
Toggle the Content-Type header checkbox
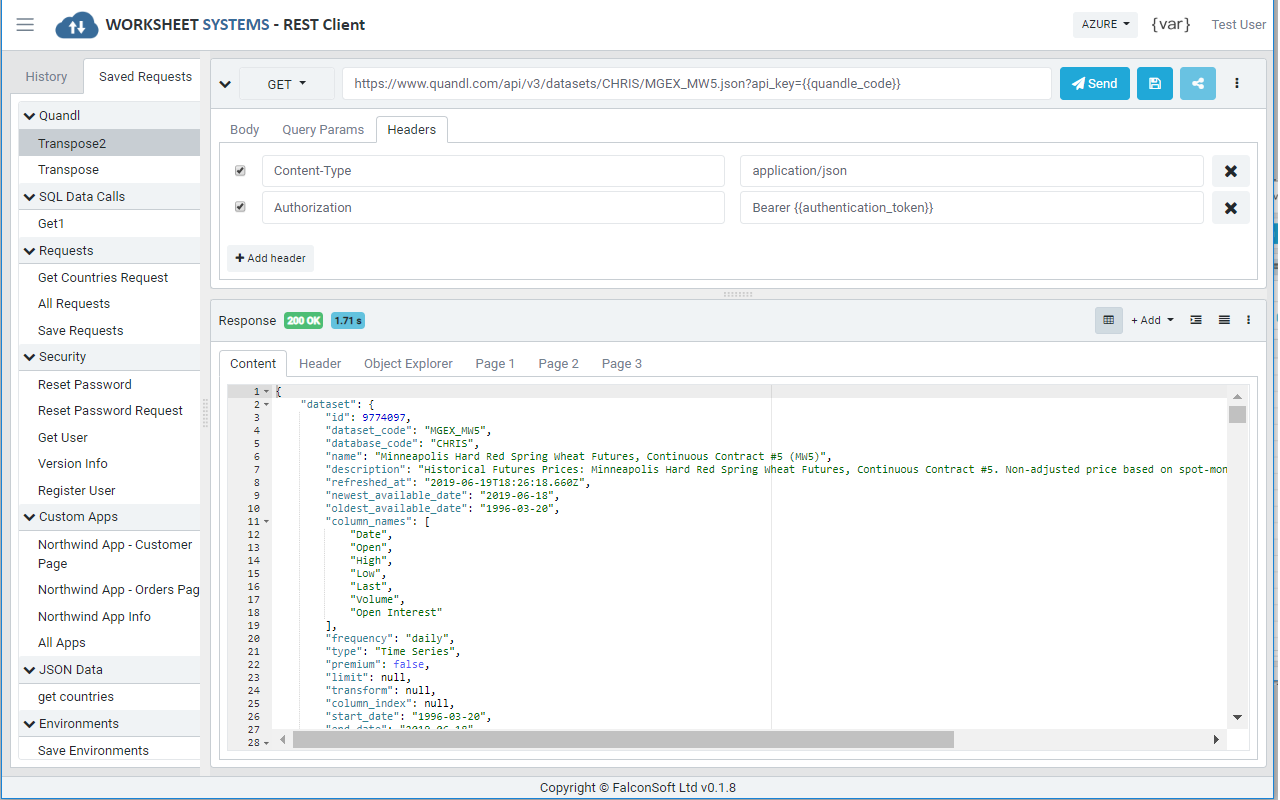(x=240, y=171)
